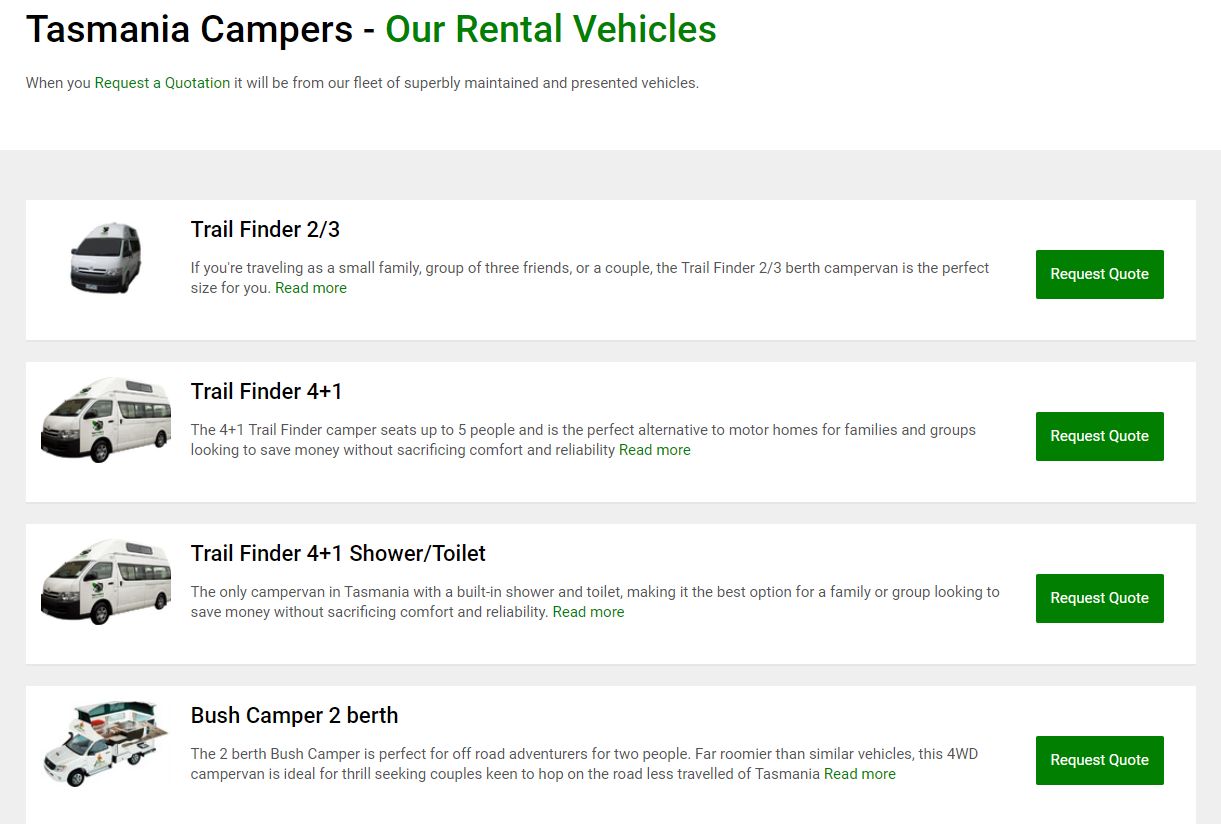The width and height of the screenshot is (1221, 824).
Task: Click the Trail Finder 2/3 vehicle photo
Action: pyautogui.click(x=105, y=257)
